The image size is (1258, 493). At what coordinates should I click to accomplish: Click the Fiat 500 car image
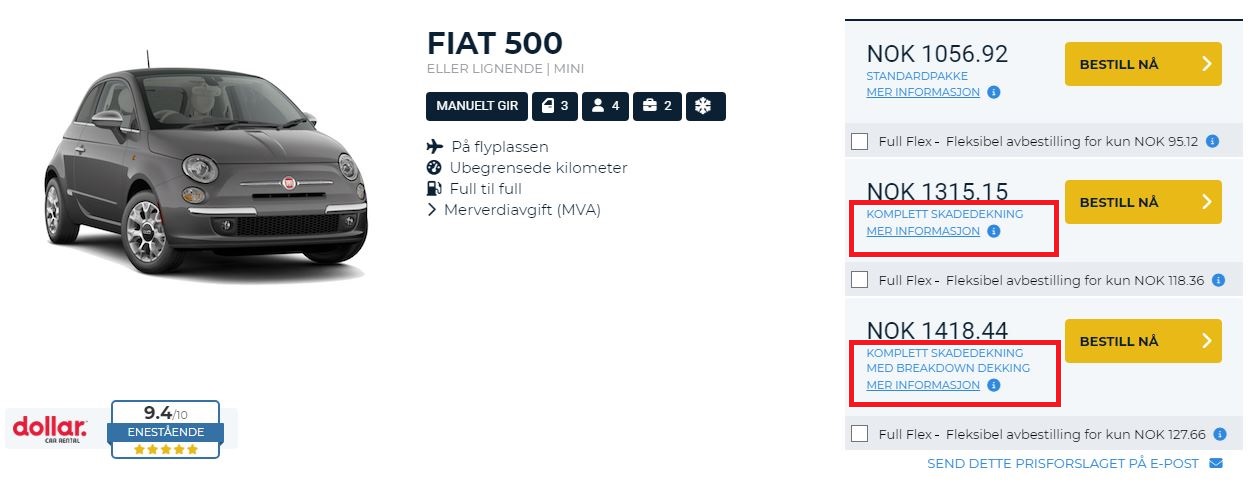(x=207, y=169)
